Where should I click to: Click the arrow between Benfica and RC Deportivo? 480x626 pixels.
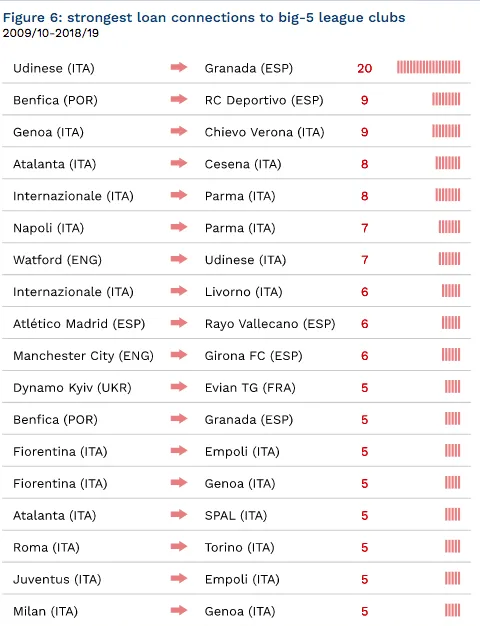(179, 99)
